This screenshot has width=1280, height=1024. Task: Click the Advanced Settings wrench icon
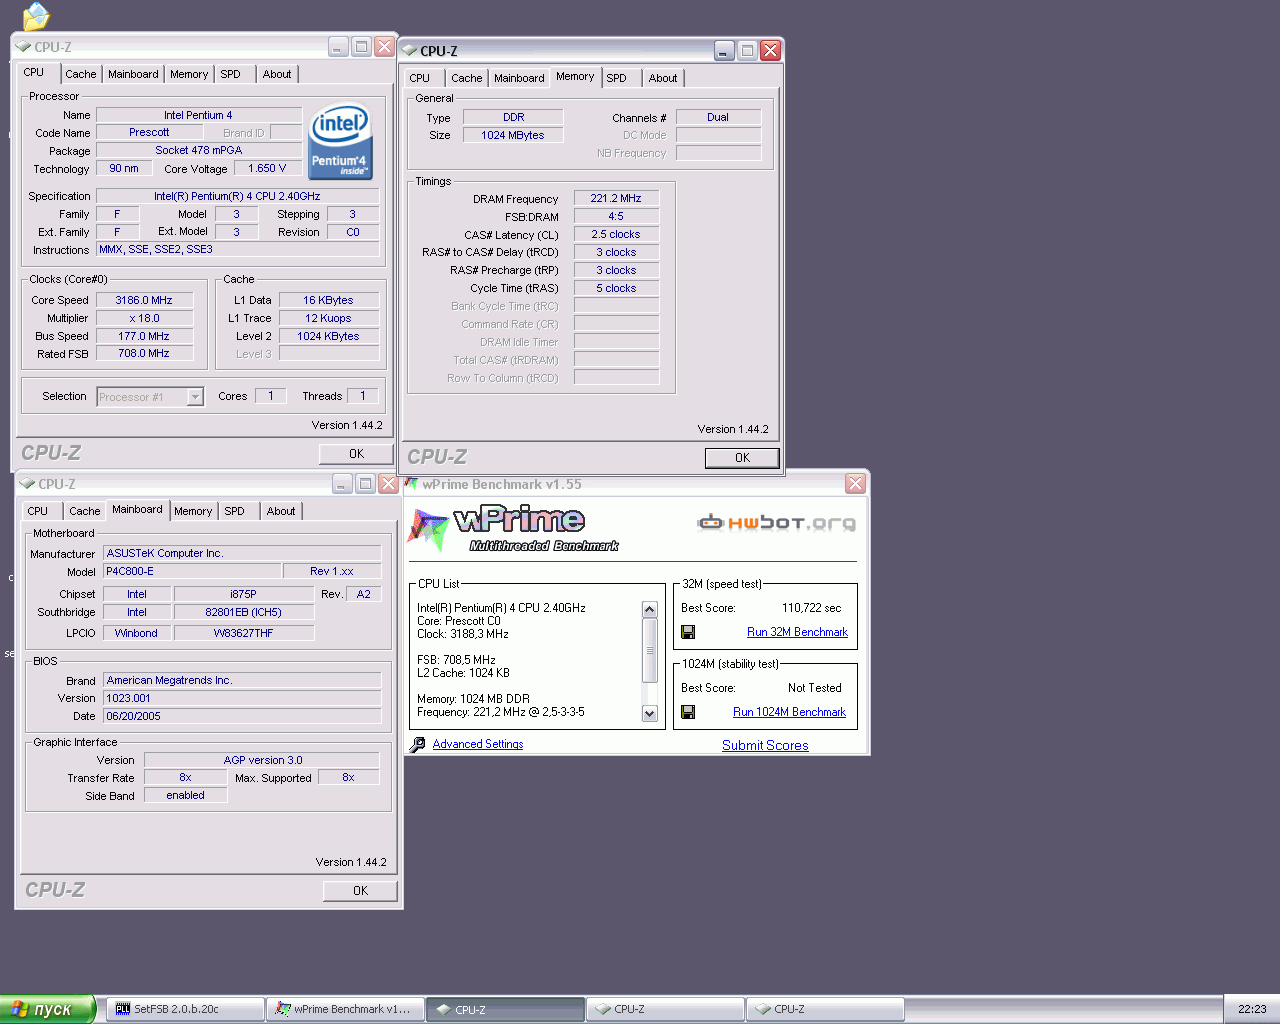418,744
